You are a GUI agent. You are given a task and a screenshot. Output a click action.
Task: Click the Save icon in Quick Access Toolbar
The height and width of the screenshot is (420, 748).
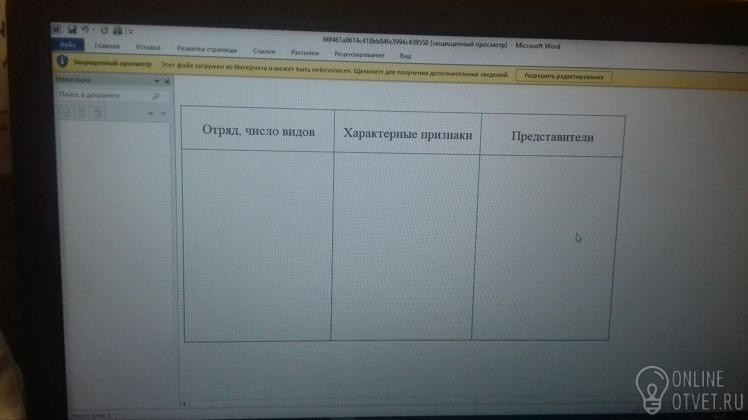[70, 31]
